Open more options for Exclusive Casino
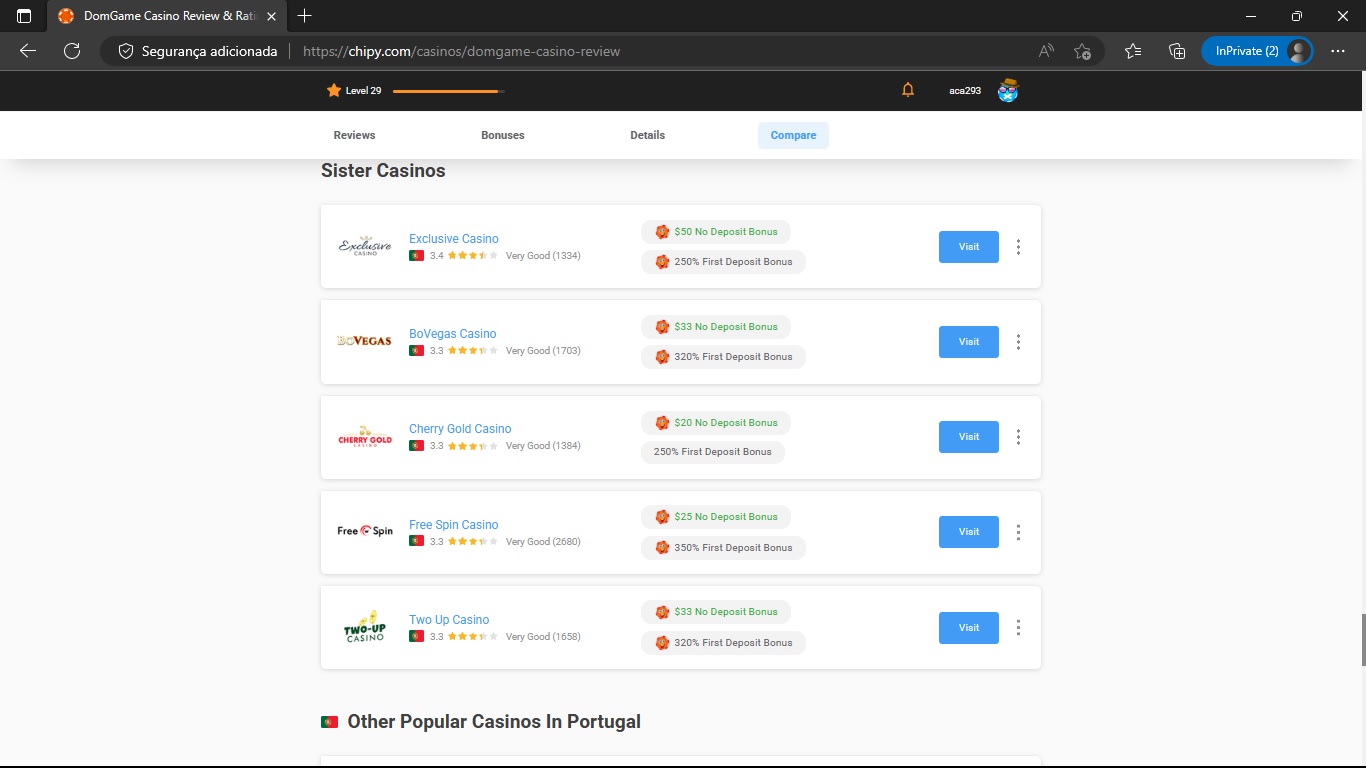 pos(1018,247)
